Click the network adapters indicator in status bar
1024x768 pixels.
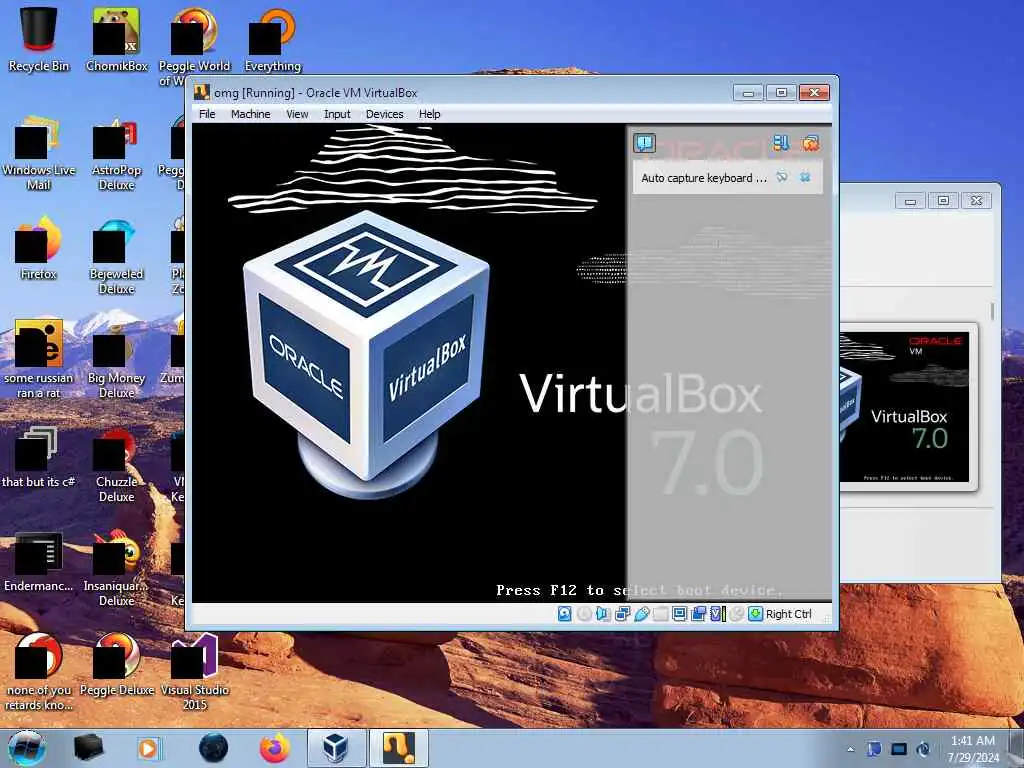[x=622, y=614]
